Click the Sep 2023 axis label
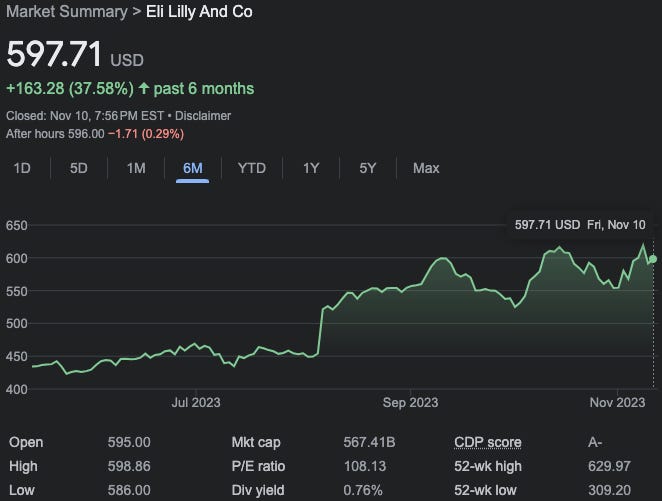The image size is (662, 501). pyautogui.click(x=410, y=402)
